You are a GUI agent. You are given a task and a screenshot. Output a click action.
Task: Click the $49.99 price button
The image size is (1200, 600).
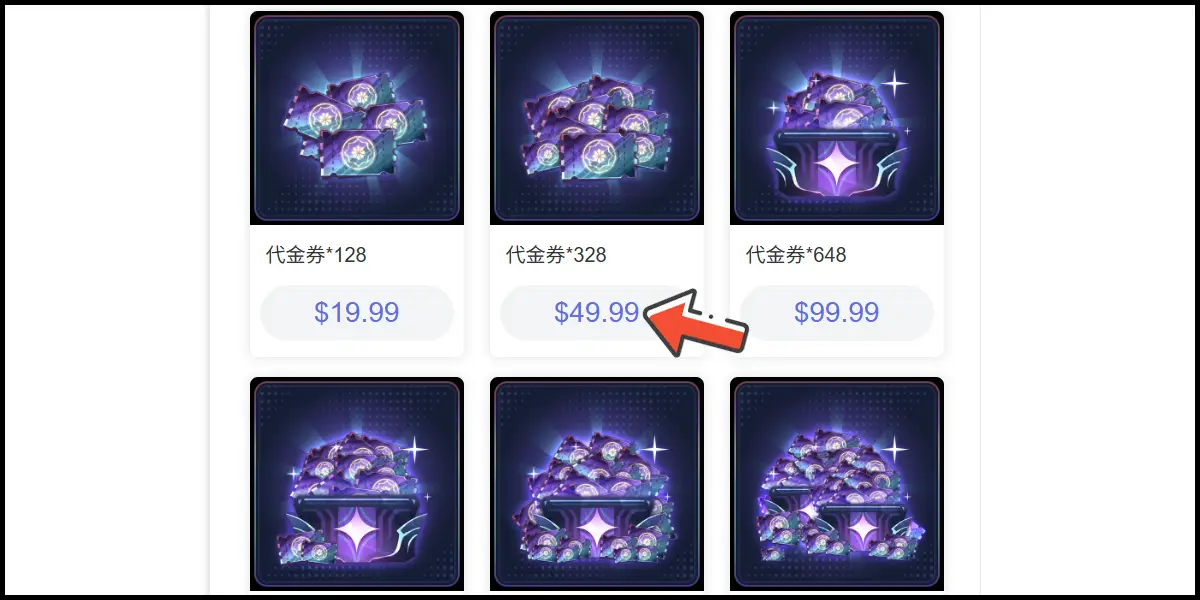coord(597,313)
